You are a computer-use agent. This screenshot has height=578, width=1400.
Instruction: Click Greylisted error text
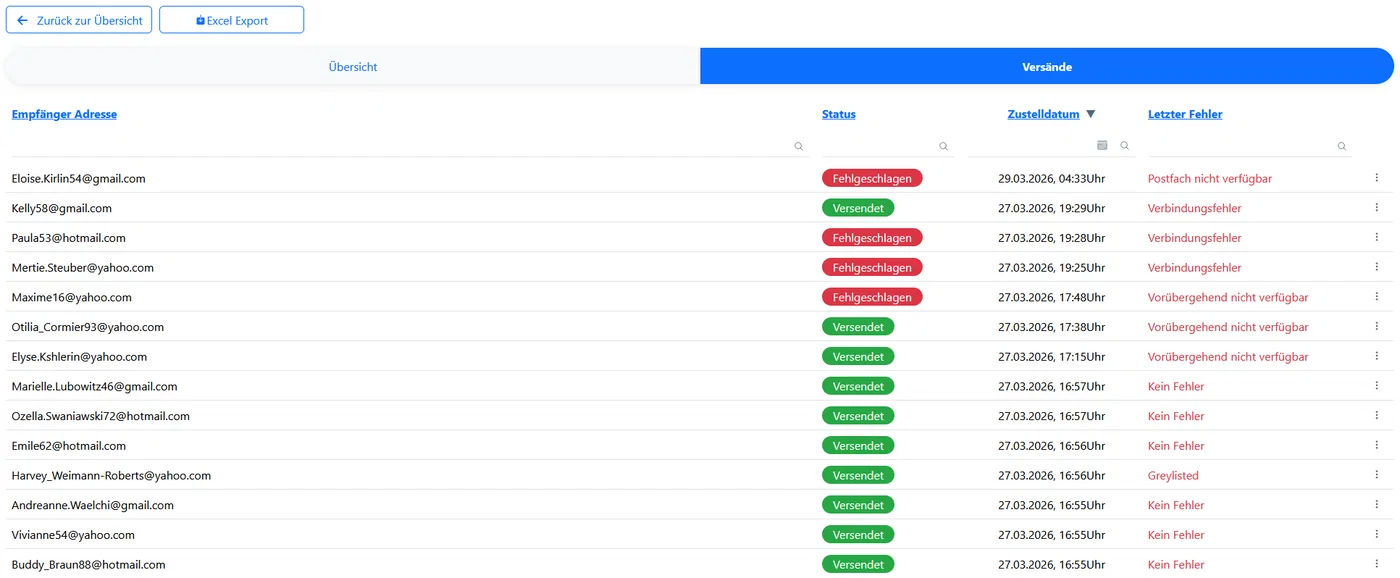(1173, 475)
